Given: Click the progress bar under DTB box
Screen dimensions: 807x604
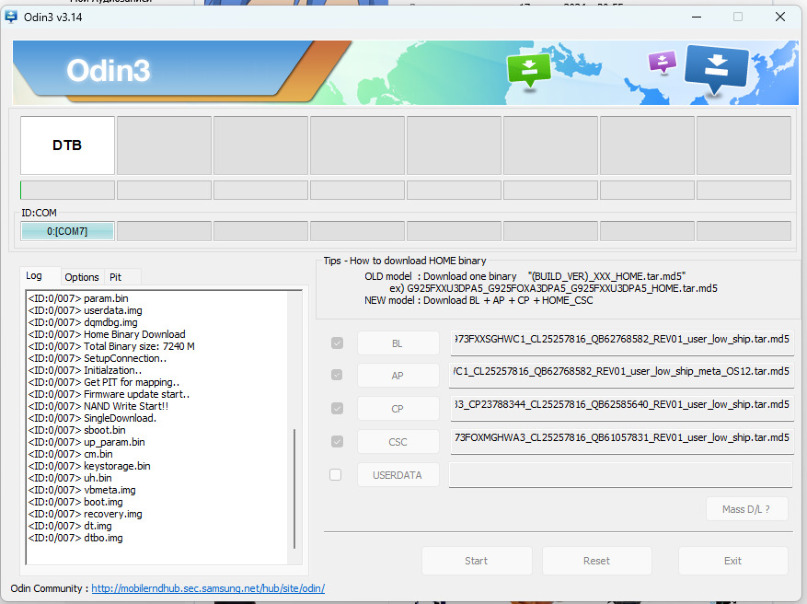Looking at the screenshot, I should [67, 190].
